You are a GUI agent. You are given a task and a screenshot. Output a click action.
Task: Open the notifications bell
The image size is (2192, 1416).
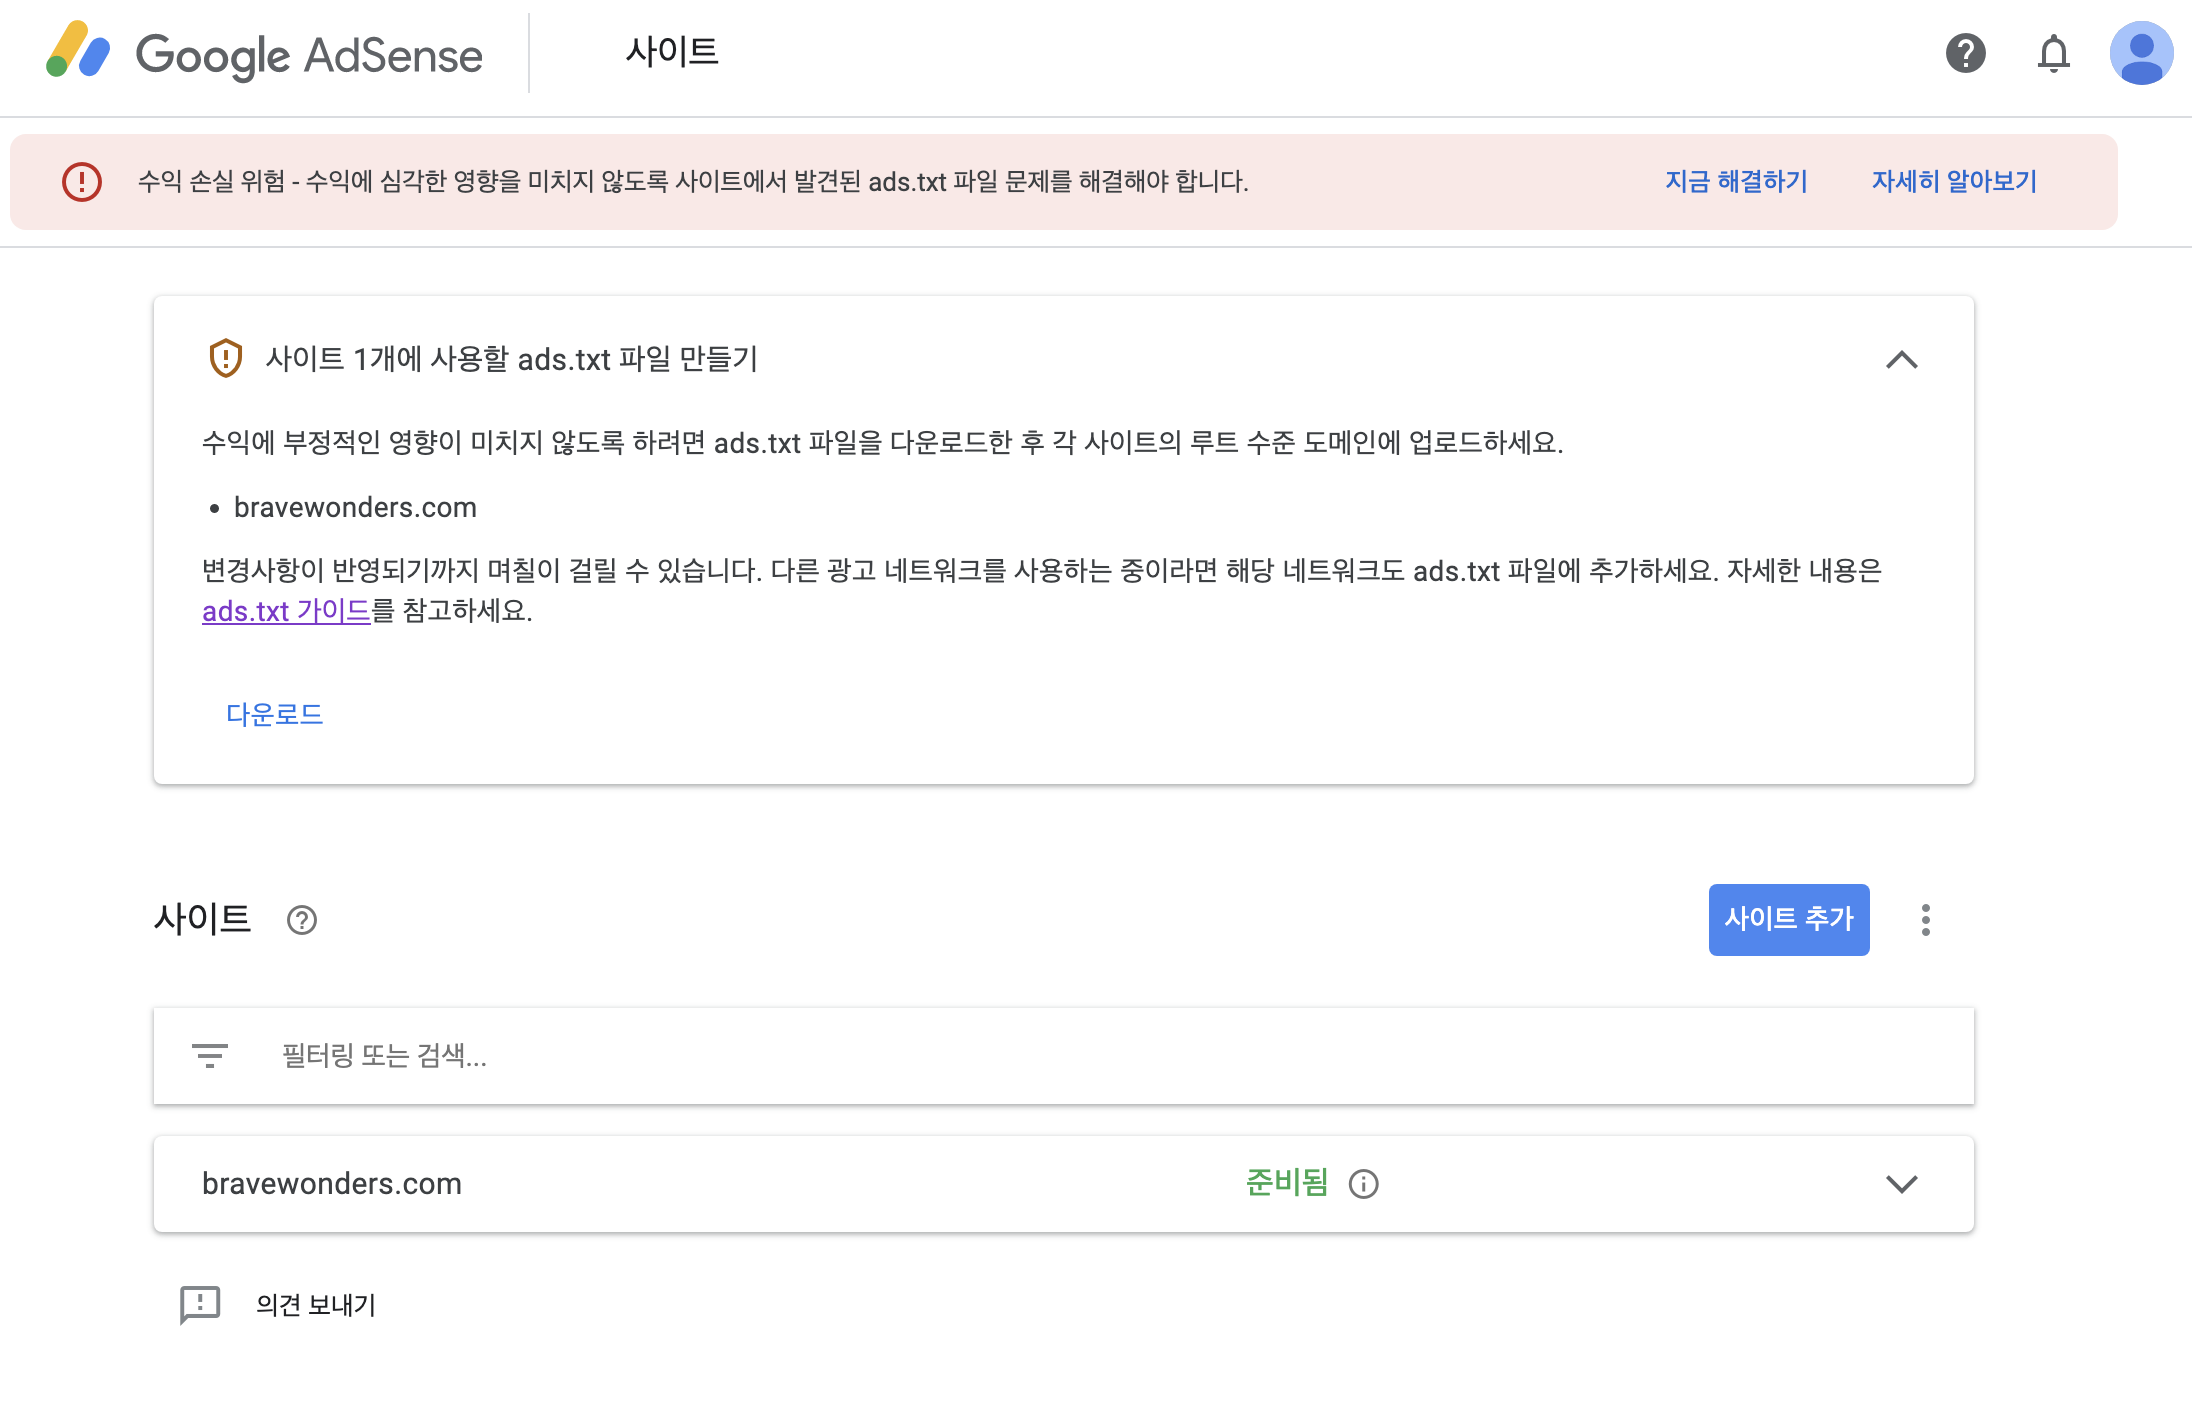2053,53
